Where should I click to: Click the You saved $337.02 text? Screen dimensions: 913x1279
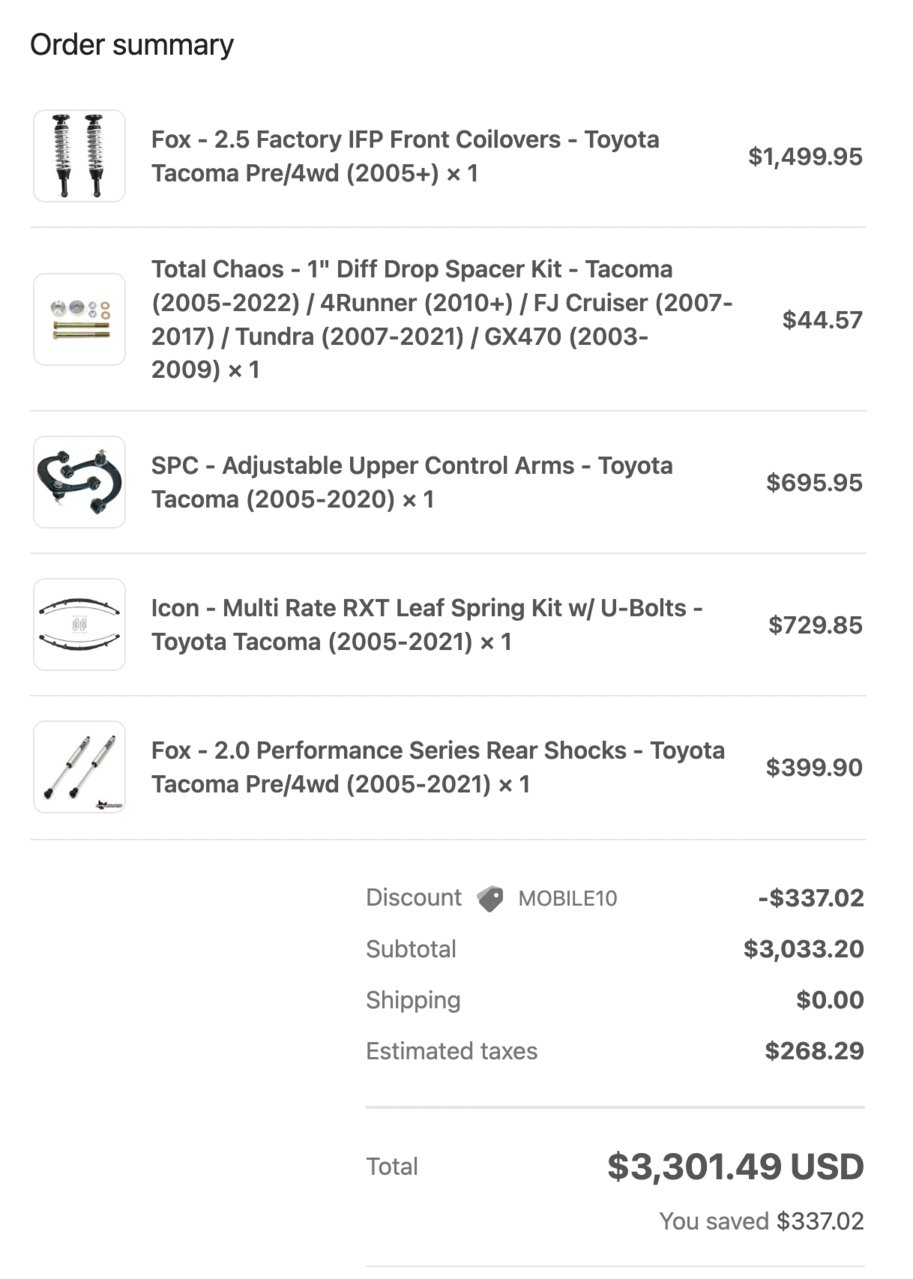pos(761,1221)
